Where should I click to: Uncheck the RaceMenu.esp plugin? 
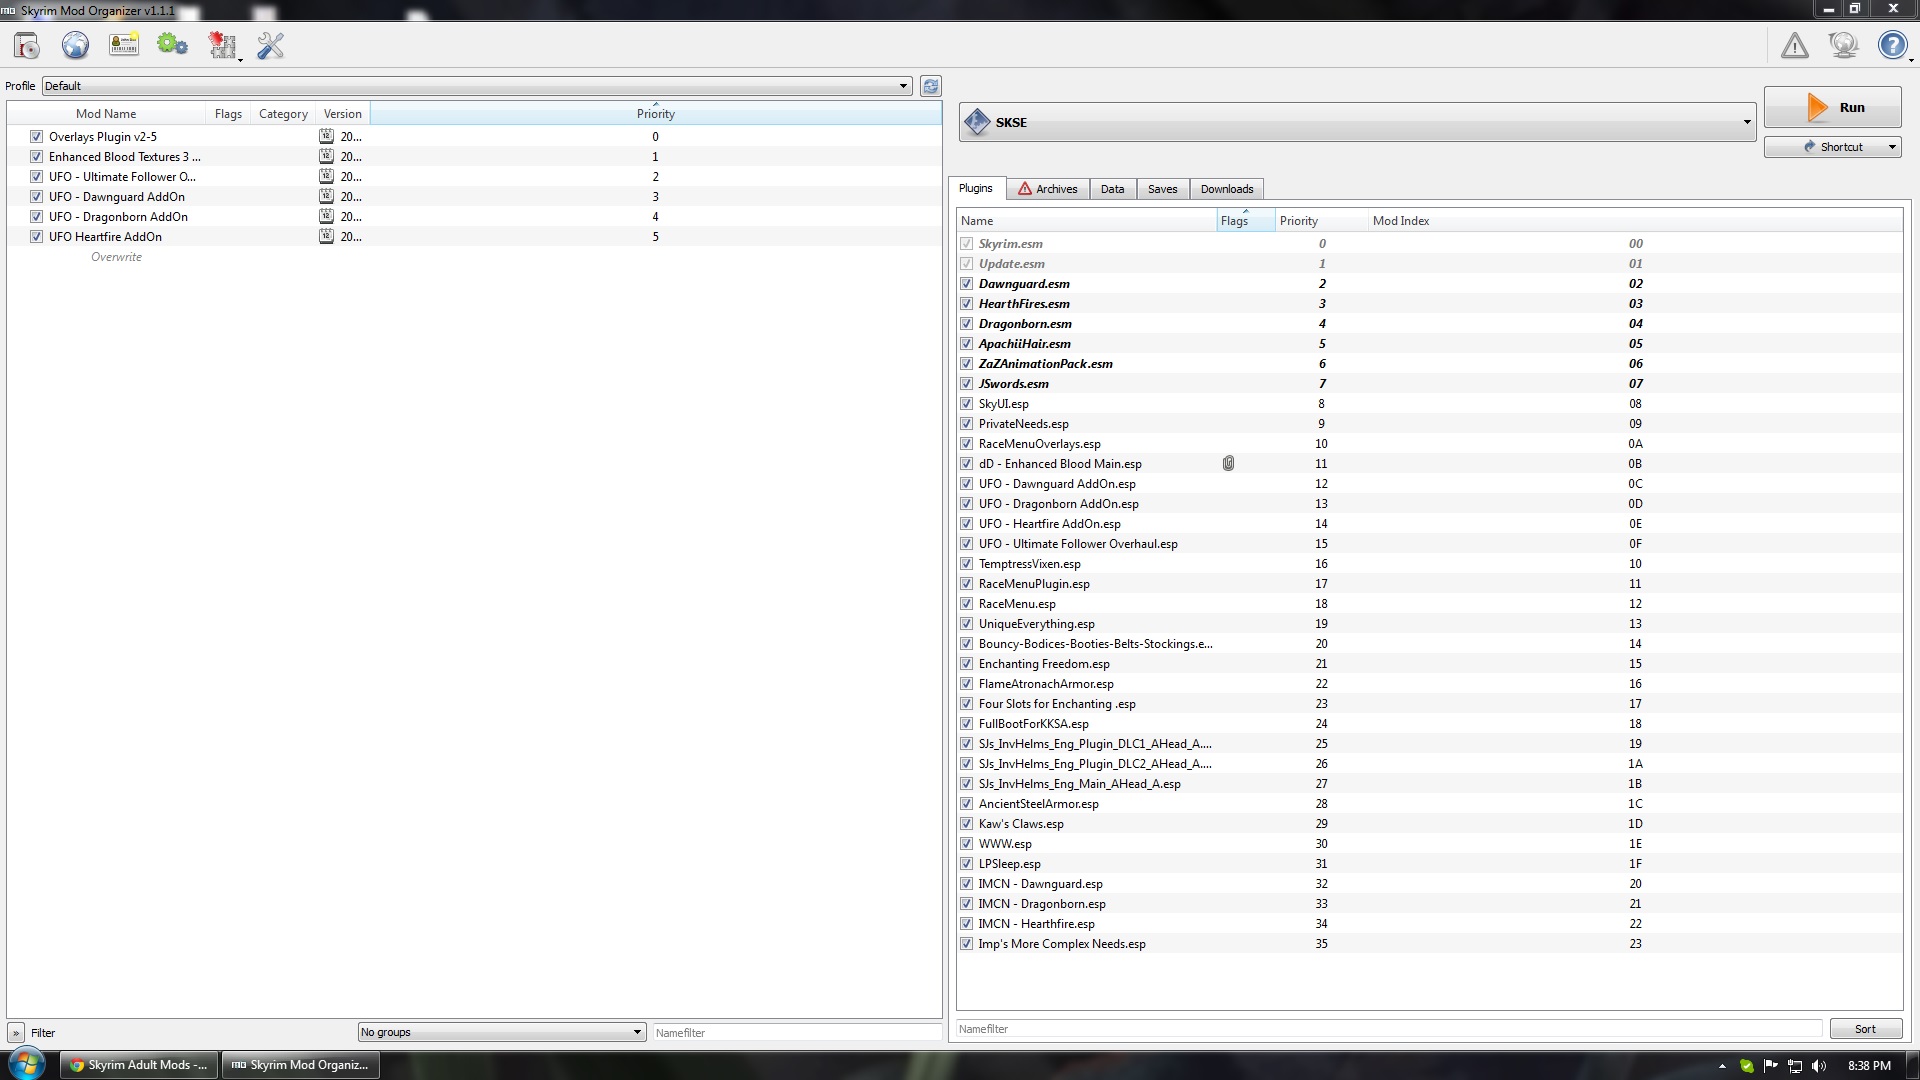(x=966, y=604)
